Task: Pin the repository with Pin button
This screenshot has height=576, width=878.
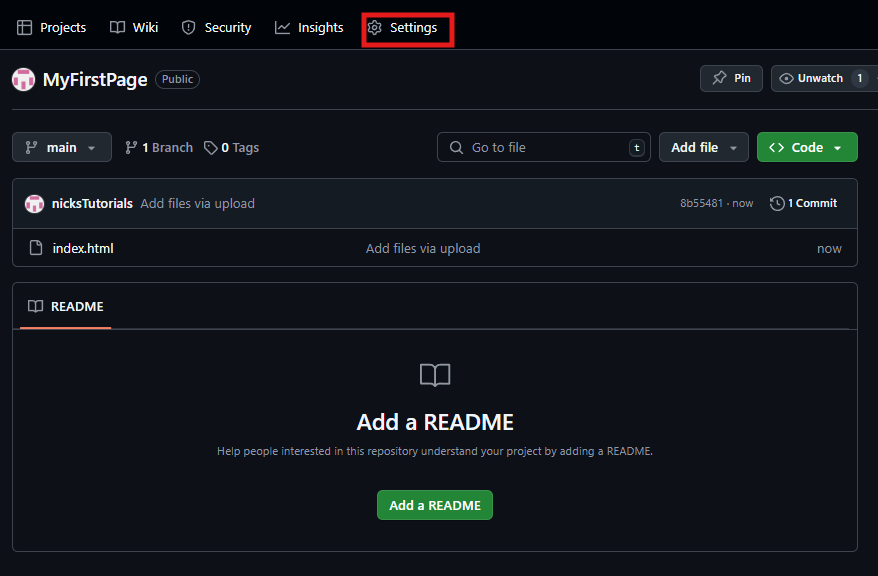Action: [731, 78]
